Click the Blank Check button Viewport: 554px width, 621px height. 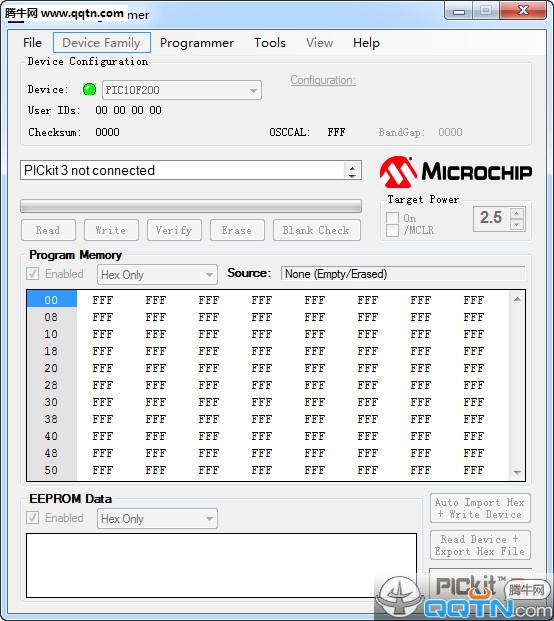316,230
